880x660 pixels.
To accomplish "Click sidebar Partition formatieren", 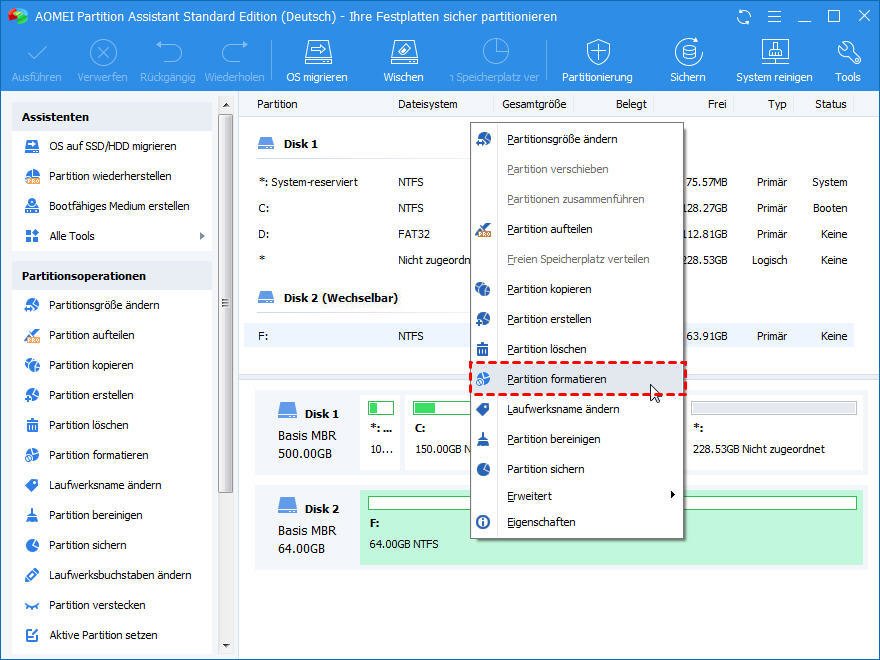I will tap(98, 455).
